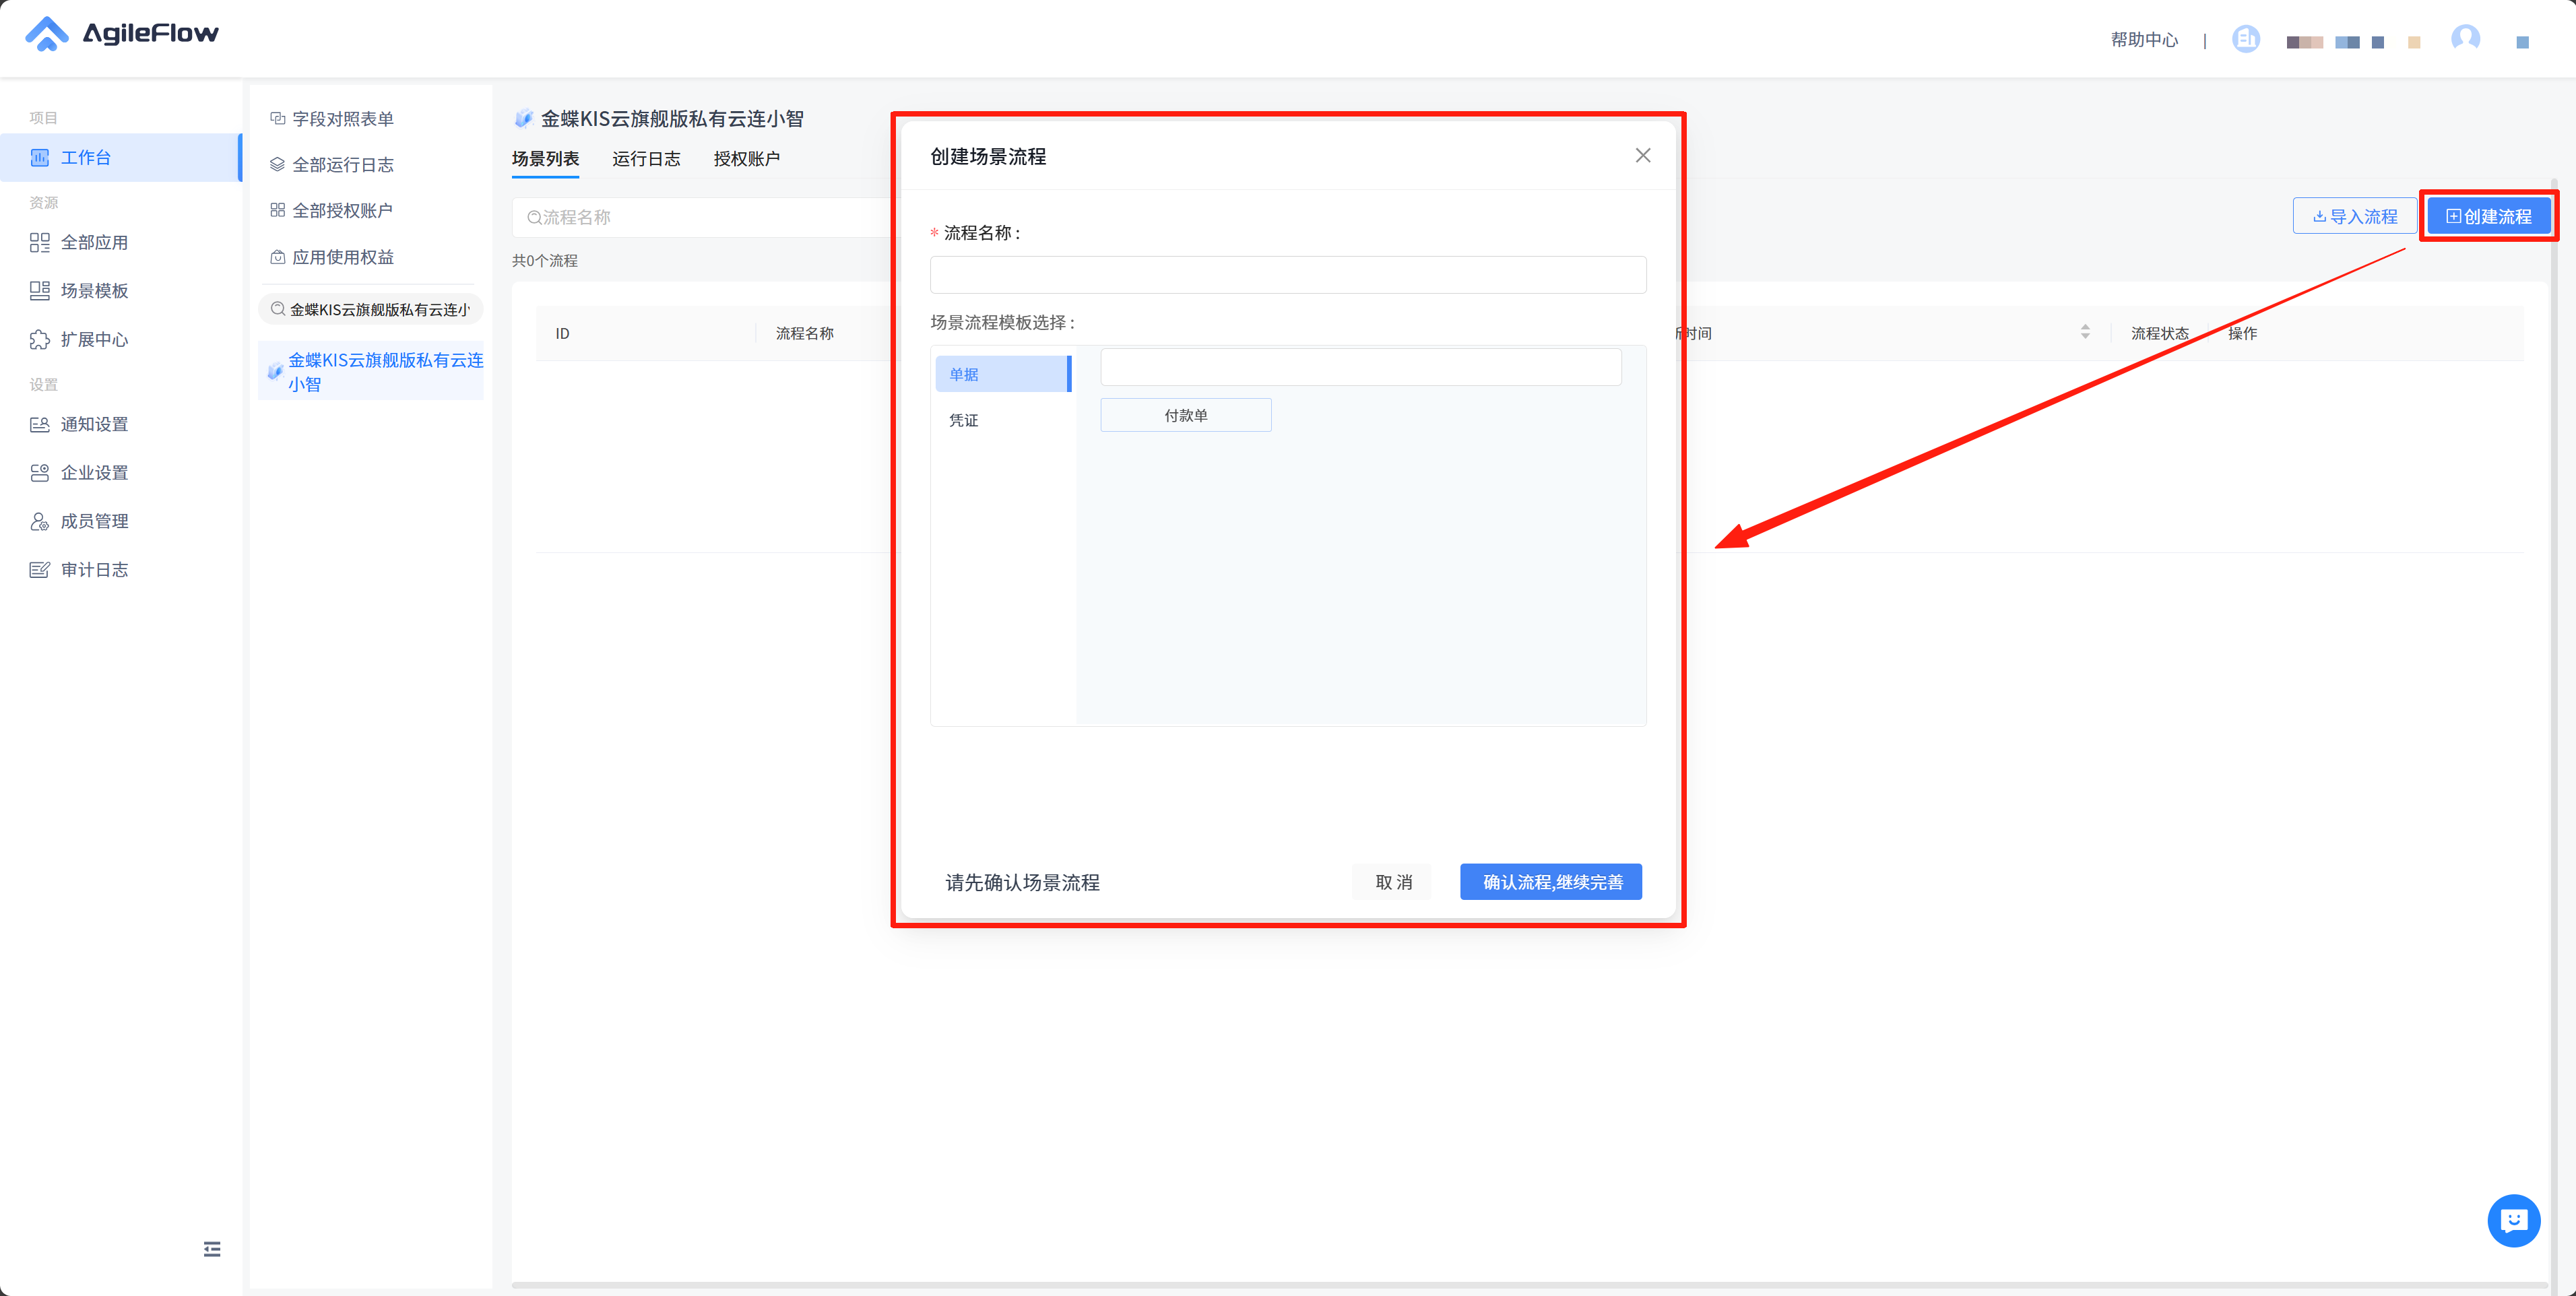Click the user avatar icon
This screenshot has height=1296, width=2576.
2465,38
